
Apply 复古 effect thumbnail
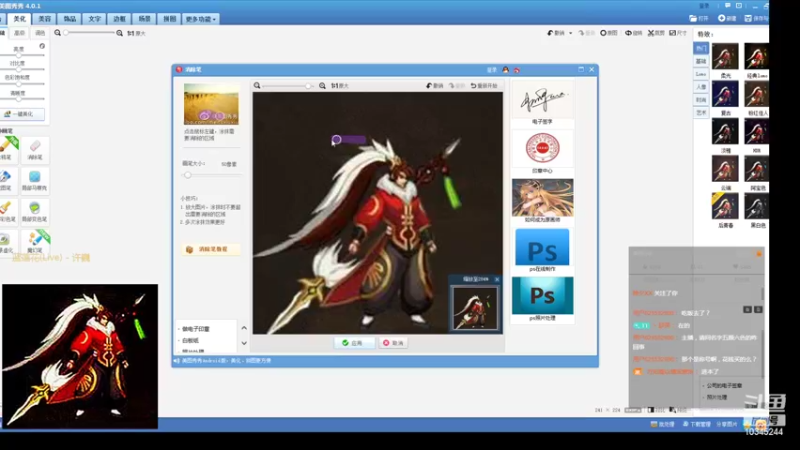[x=725, y=94]
